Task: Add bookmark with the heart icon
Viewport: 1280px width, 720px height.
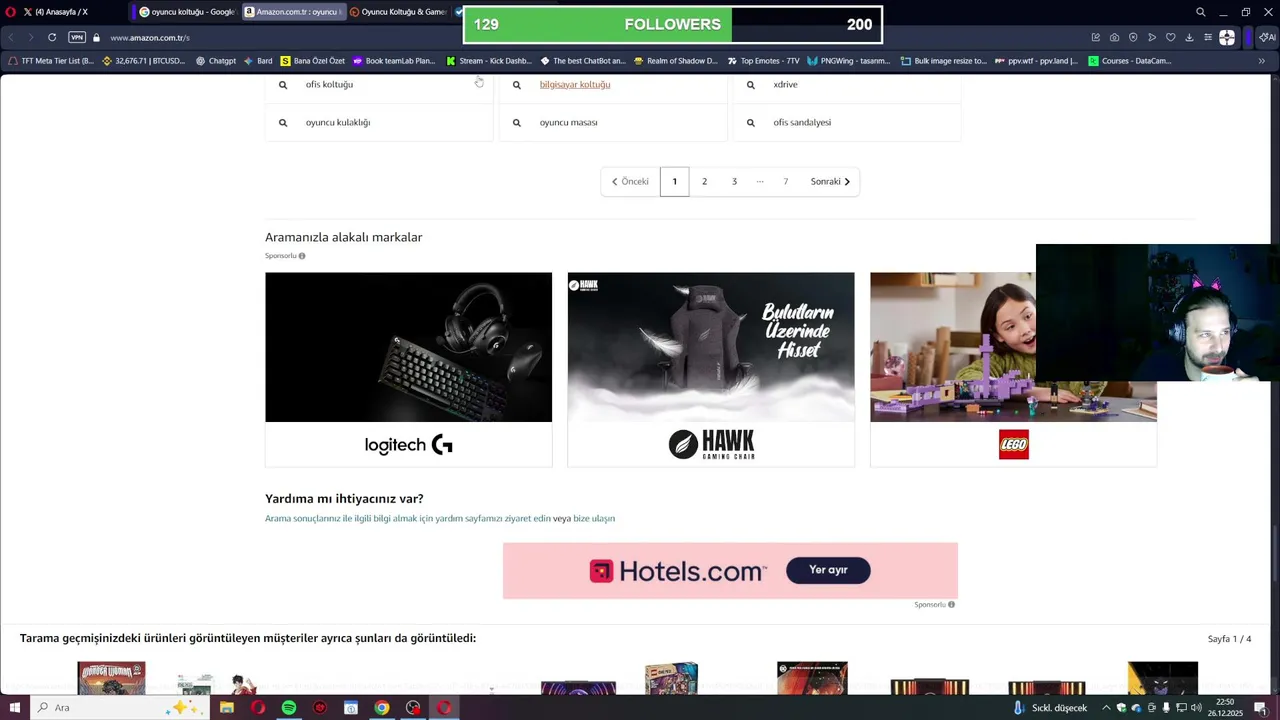Action: [x=1171, y=38]
